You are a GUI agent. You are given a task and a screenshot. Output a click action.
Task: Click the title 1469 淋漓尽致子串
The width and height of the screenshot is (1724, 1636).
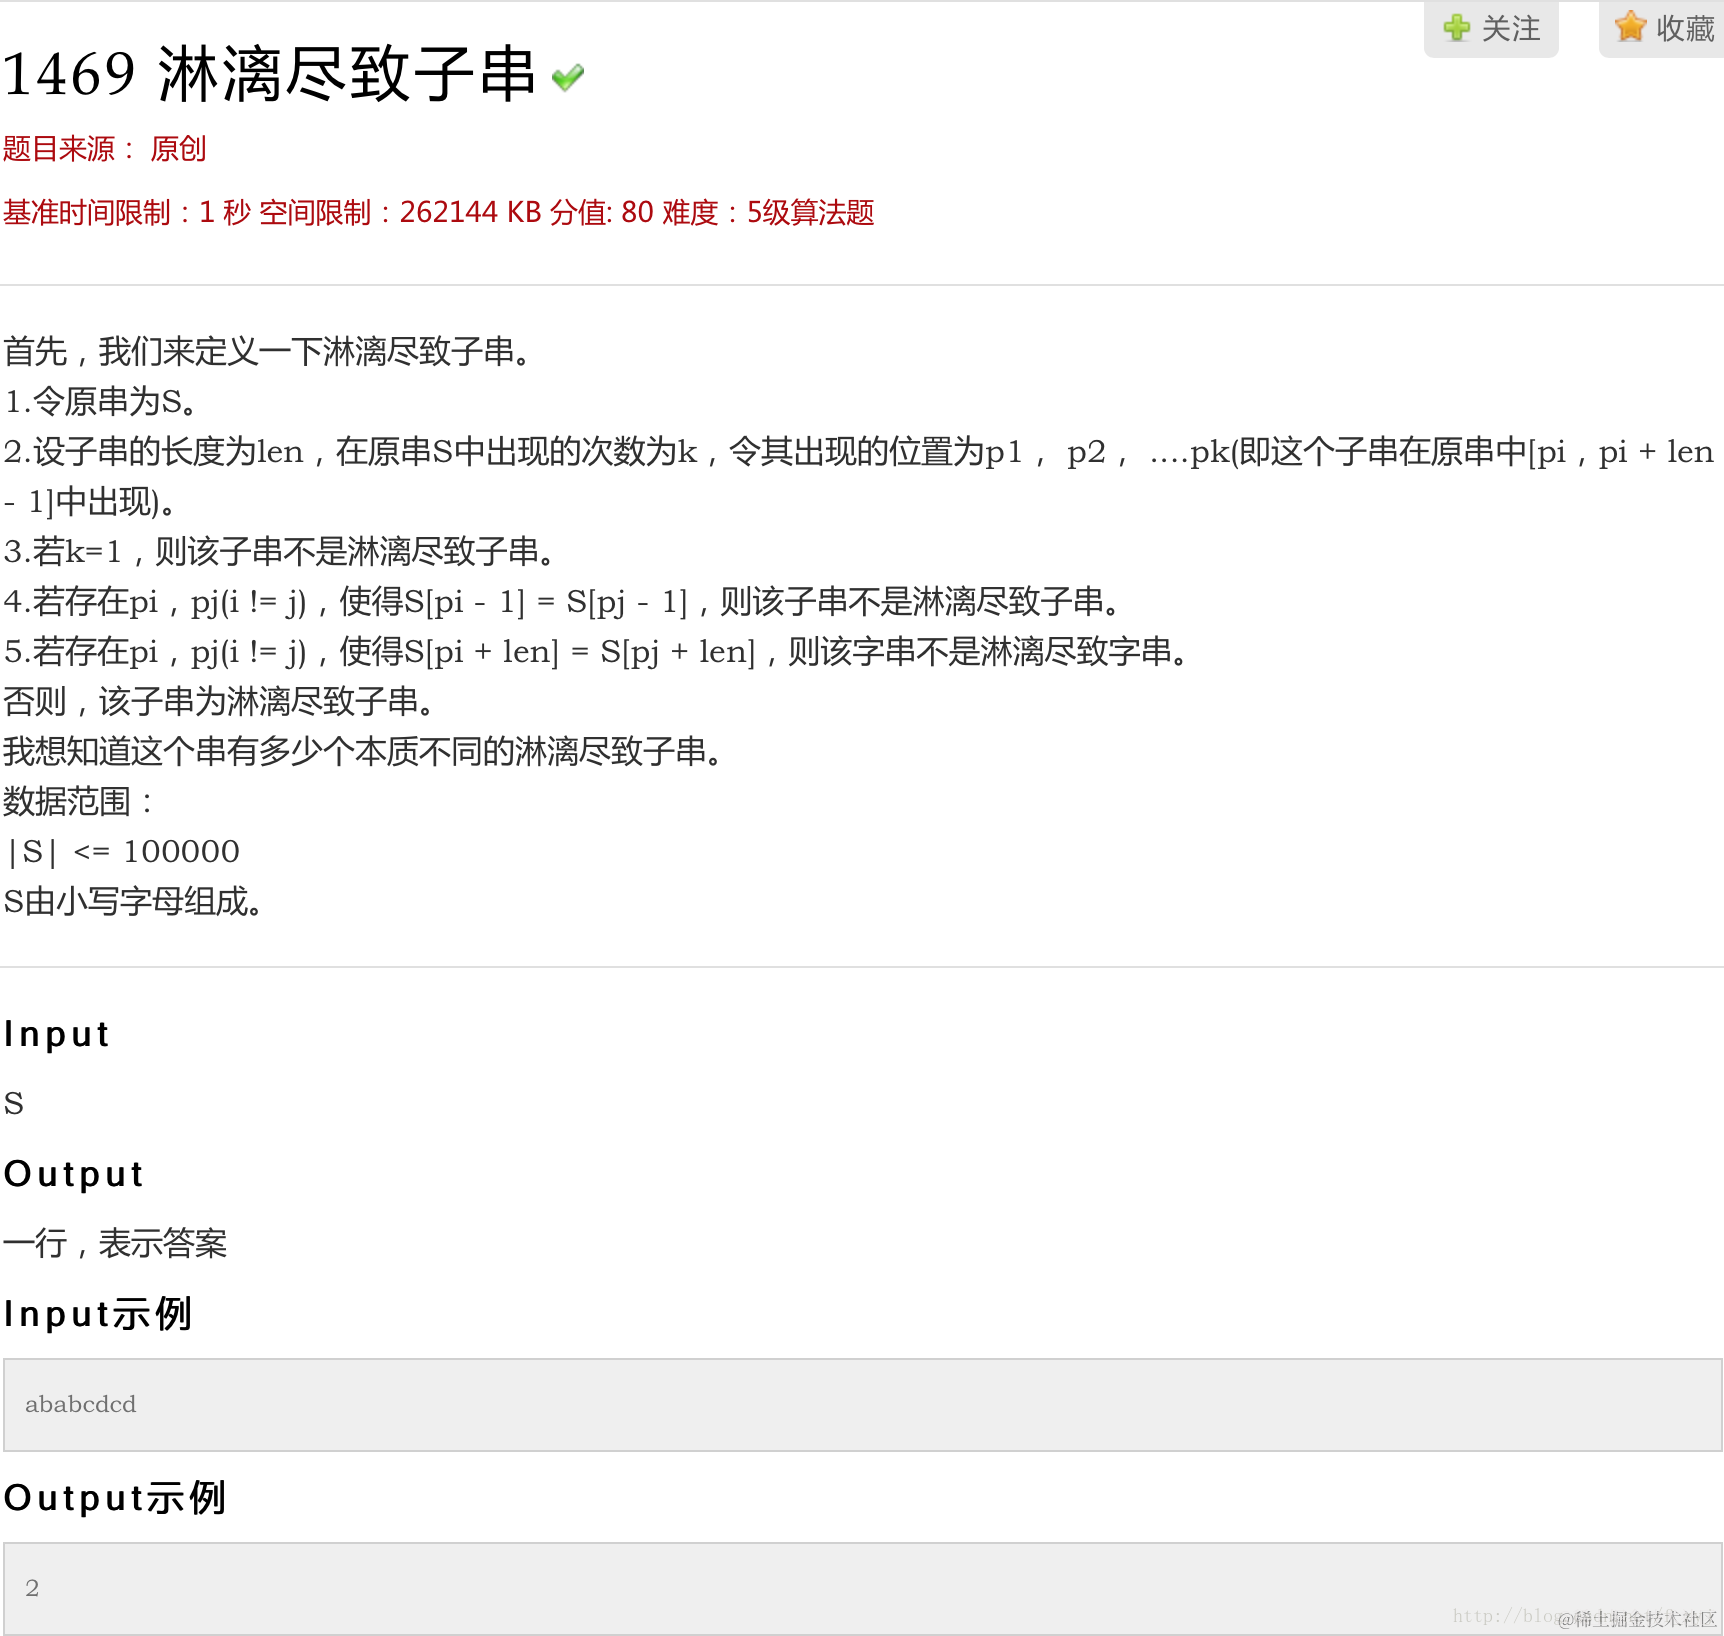[270, 74]
